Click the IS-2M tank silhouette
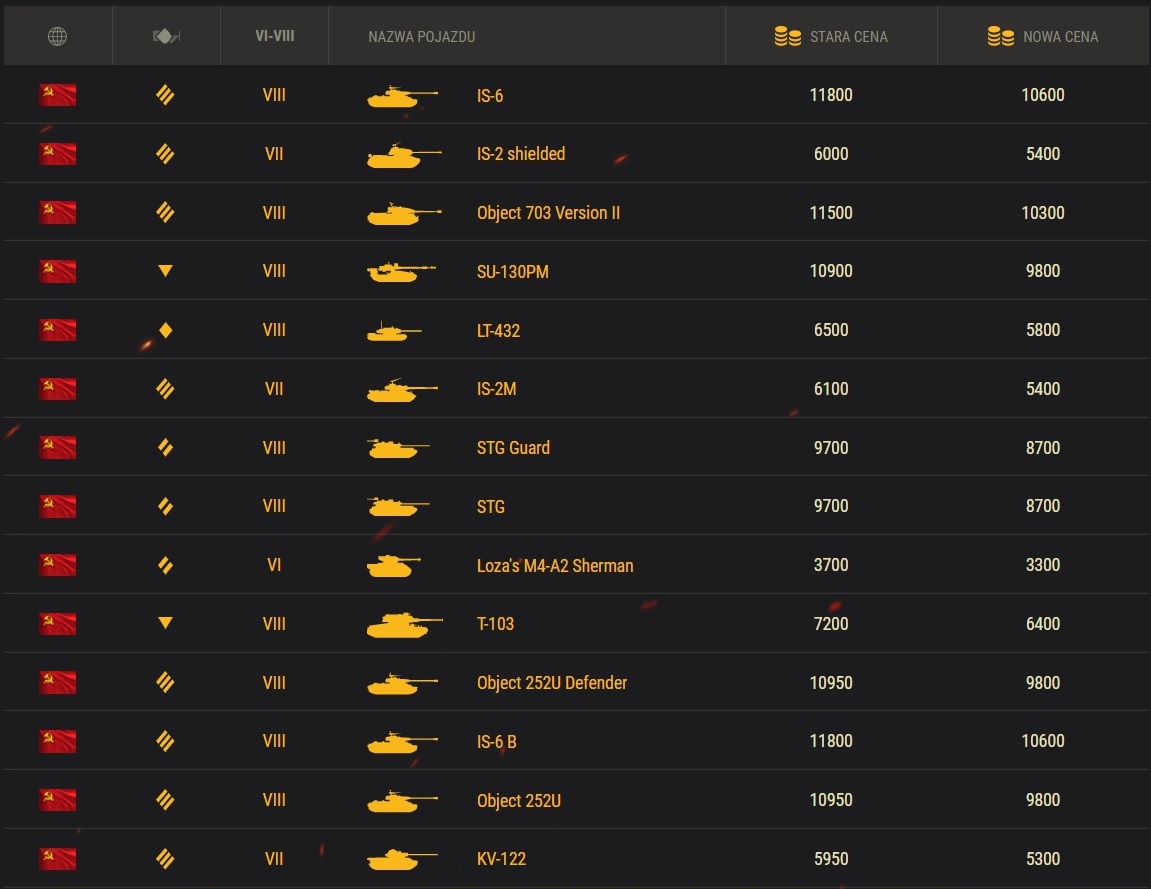Screen dimensions: 1151x889 pos(402,390)
